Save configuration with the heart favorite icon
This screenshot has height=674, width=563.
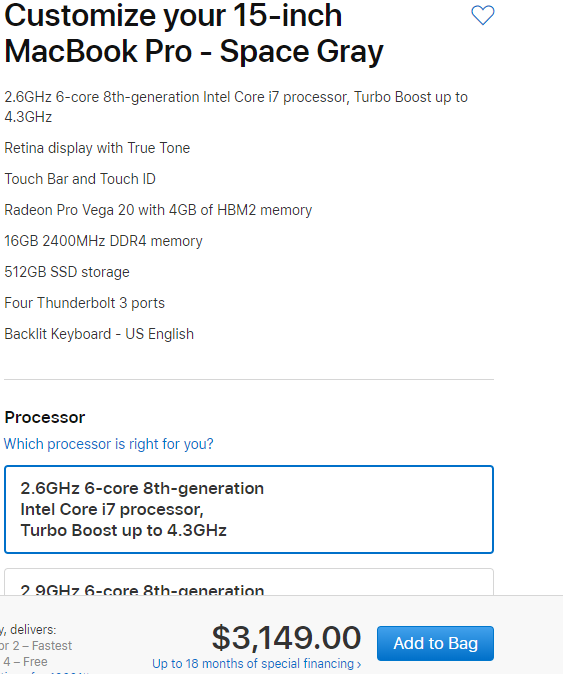[483, 15]
